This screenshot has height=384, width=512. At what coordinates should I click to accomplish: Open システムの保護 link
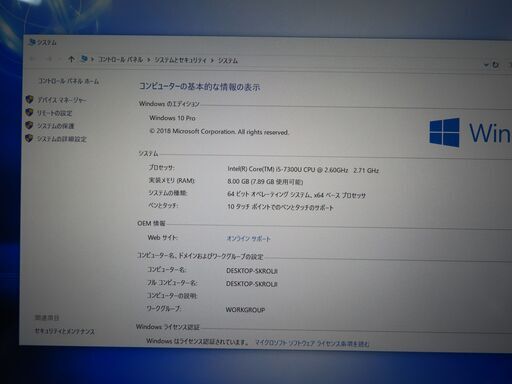55,126
